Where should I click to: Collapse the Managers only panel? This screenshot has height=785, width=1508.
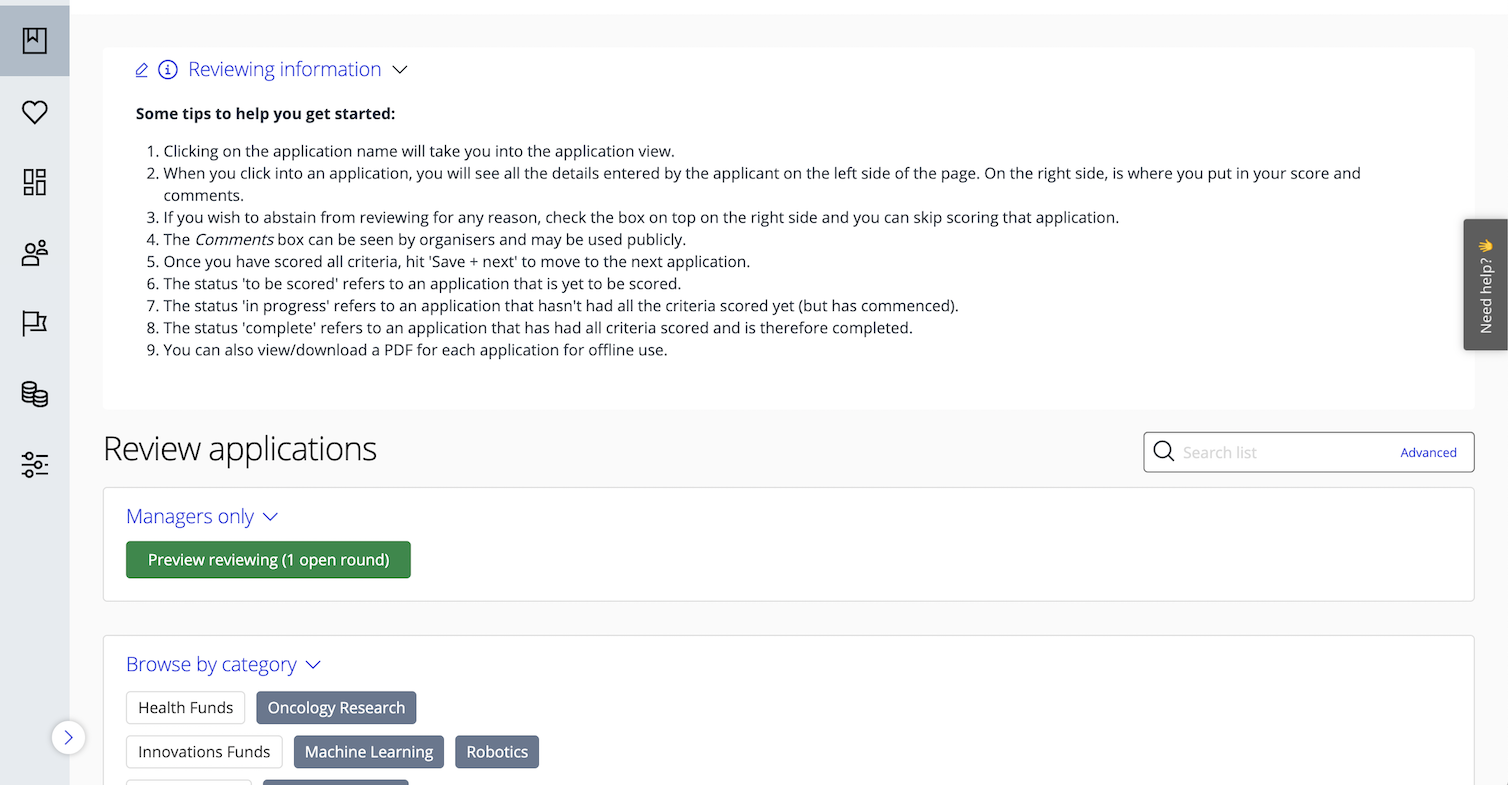coord(270,517)
